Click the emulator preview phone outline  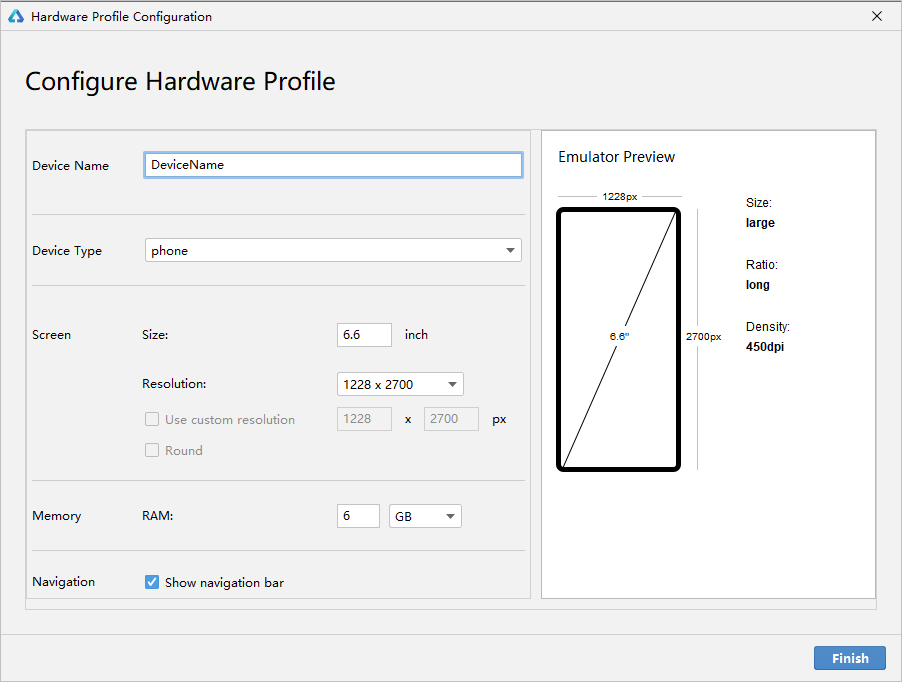coord(618,339)
